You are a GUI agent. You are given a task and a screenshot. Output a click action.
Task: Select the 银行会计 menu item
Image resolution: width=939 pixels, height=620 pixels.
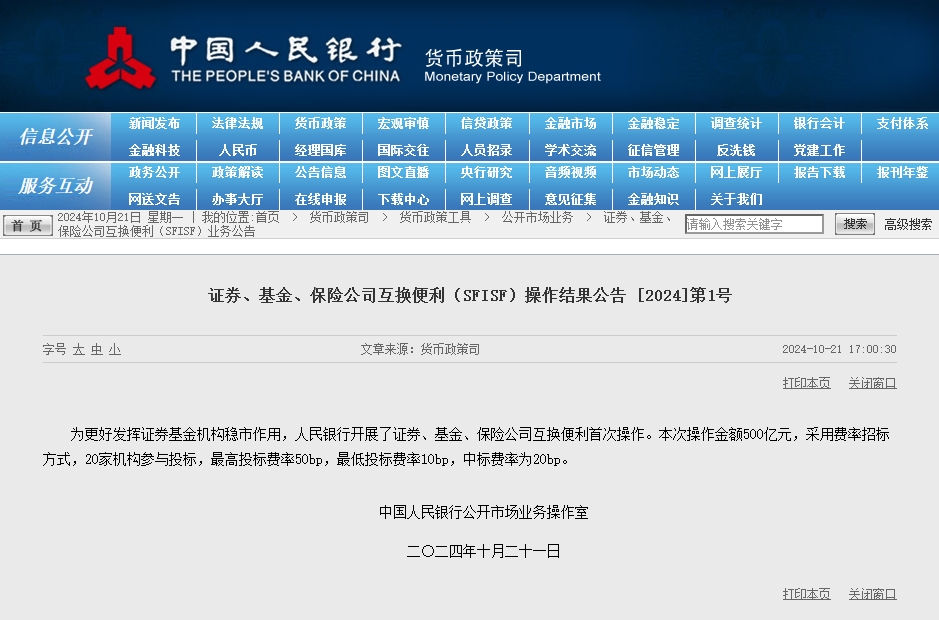pos(819,123)
